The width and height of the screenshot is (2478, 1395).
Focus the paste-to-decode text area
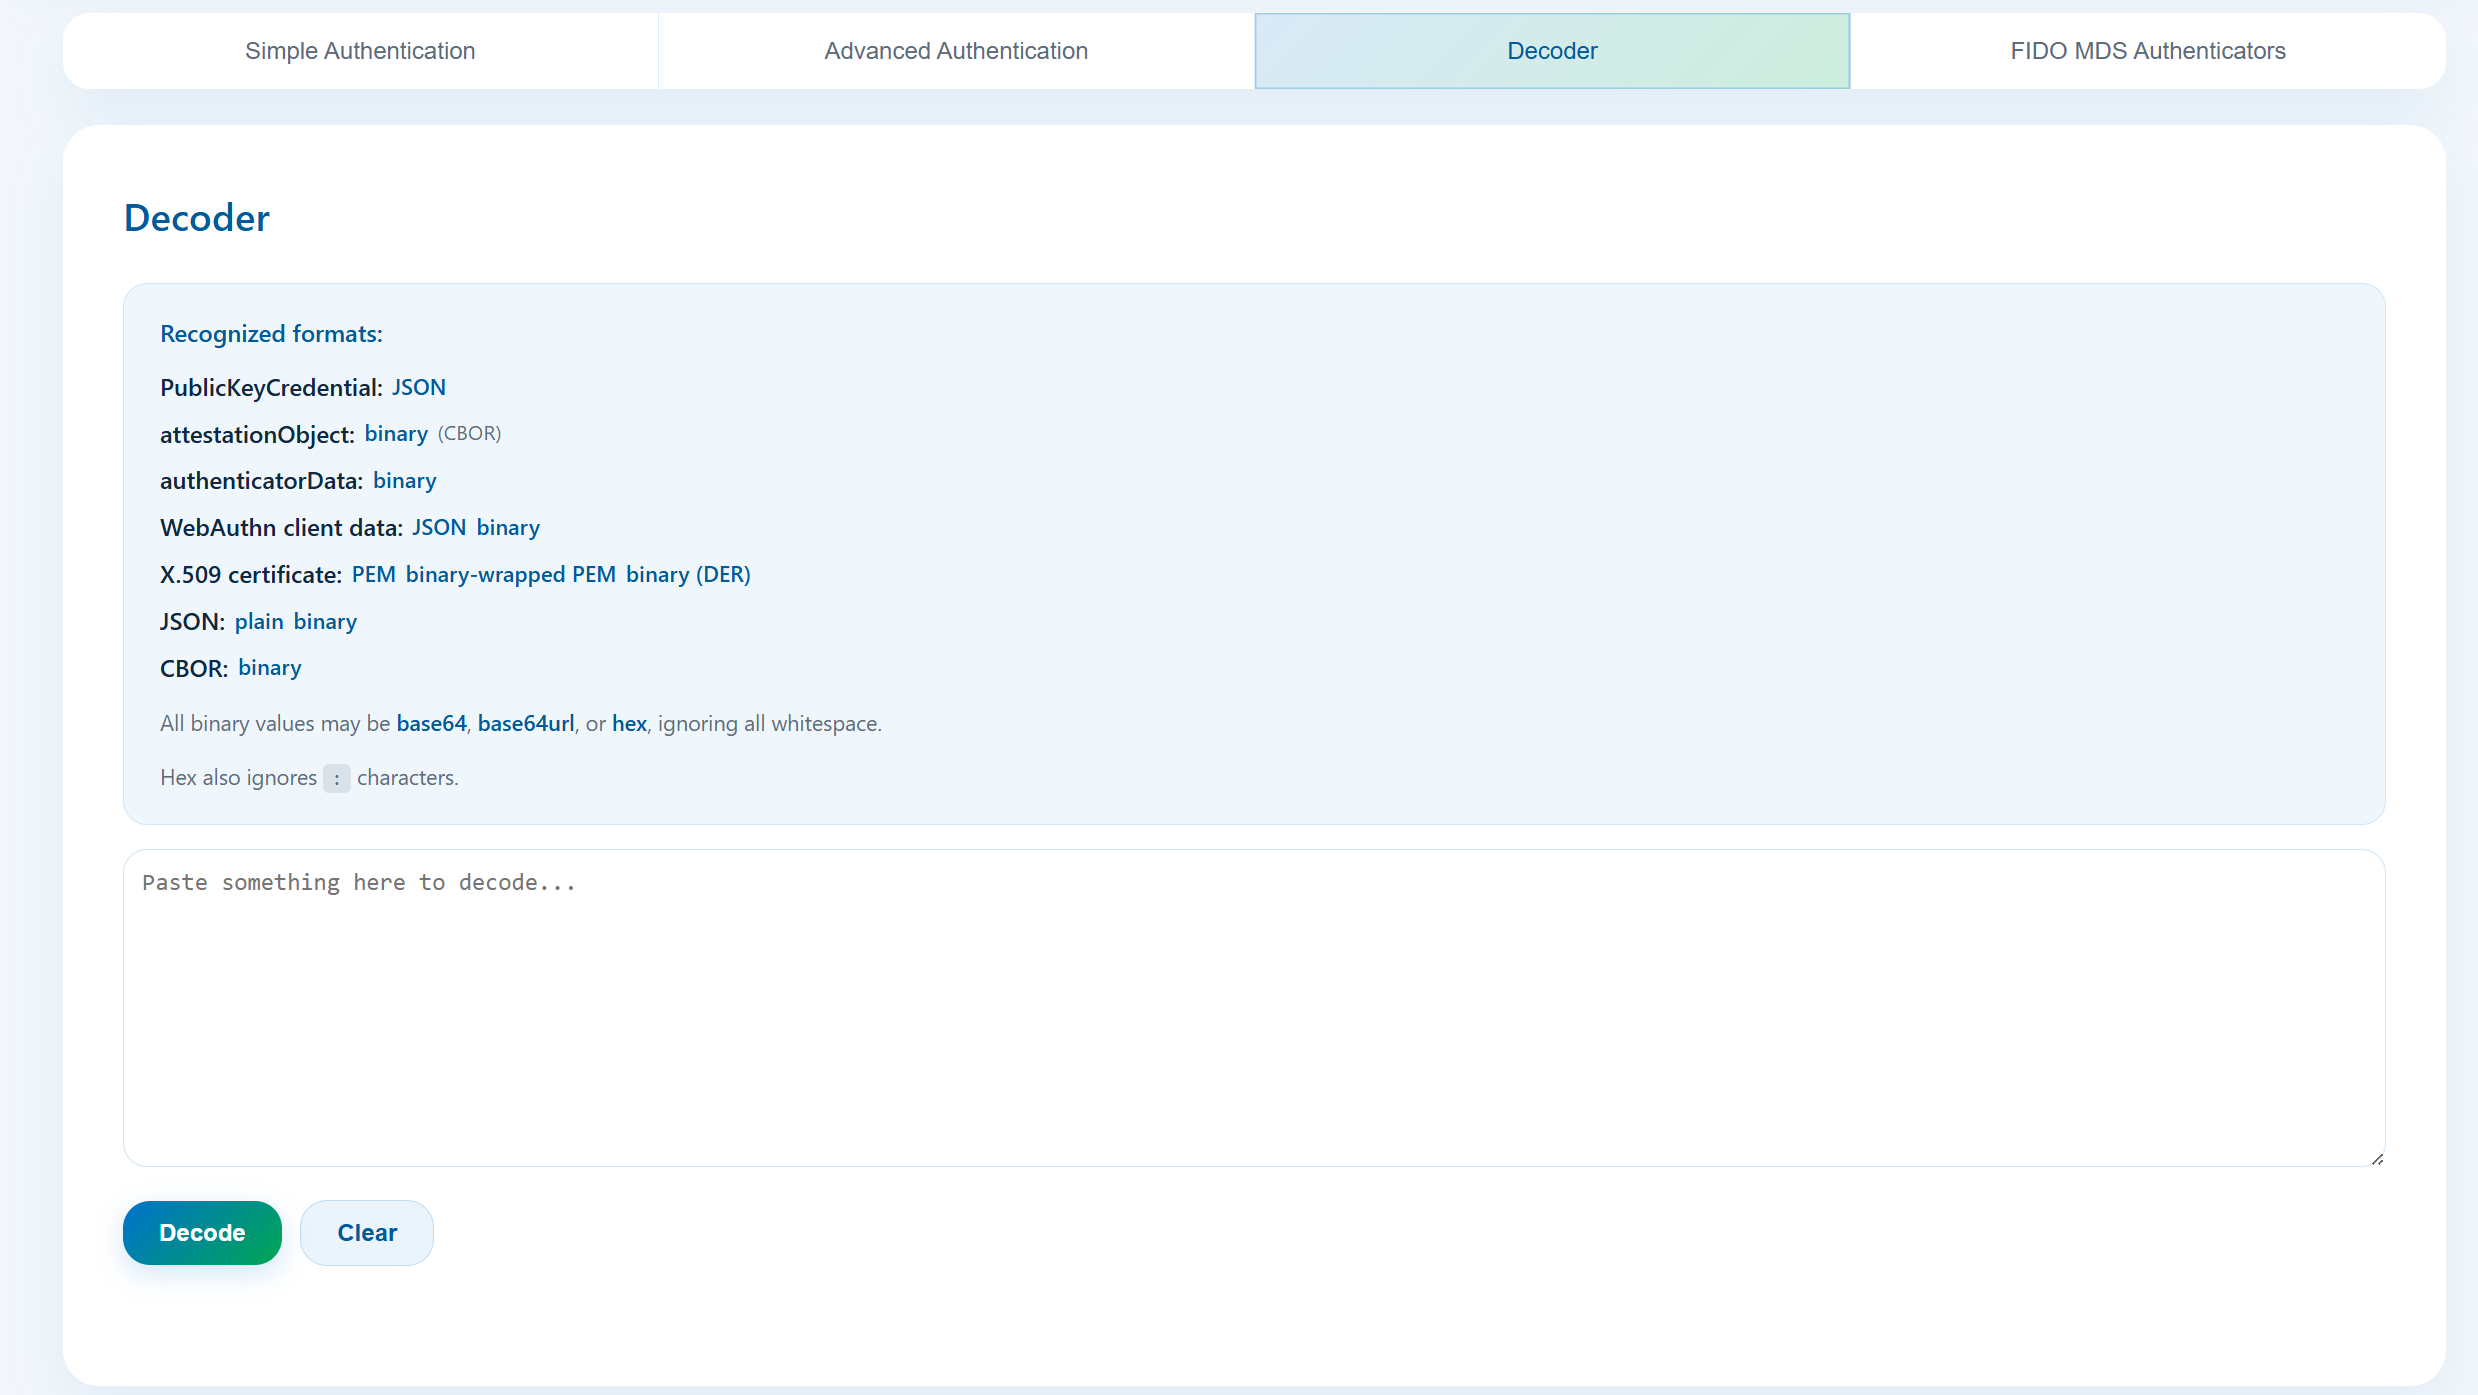tap(1254, 1008)
